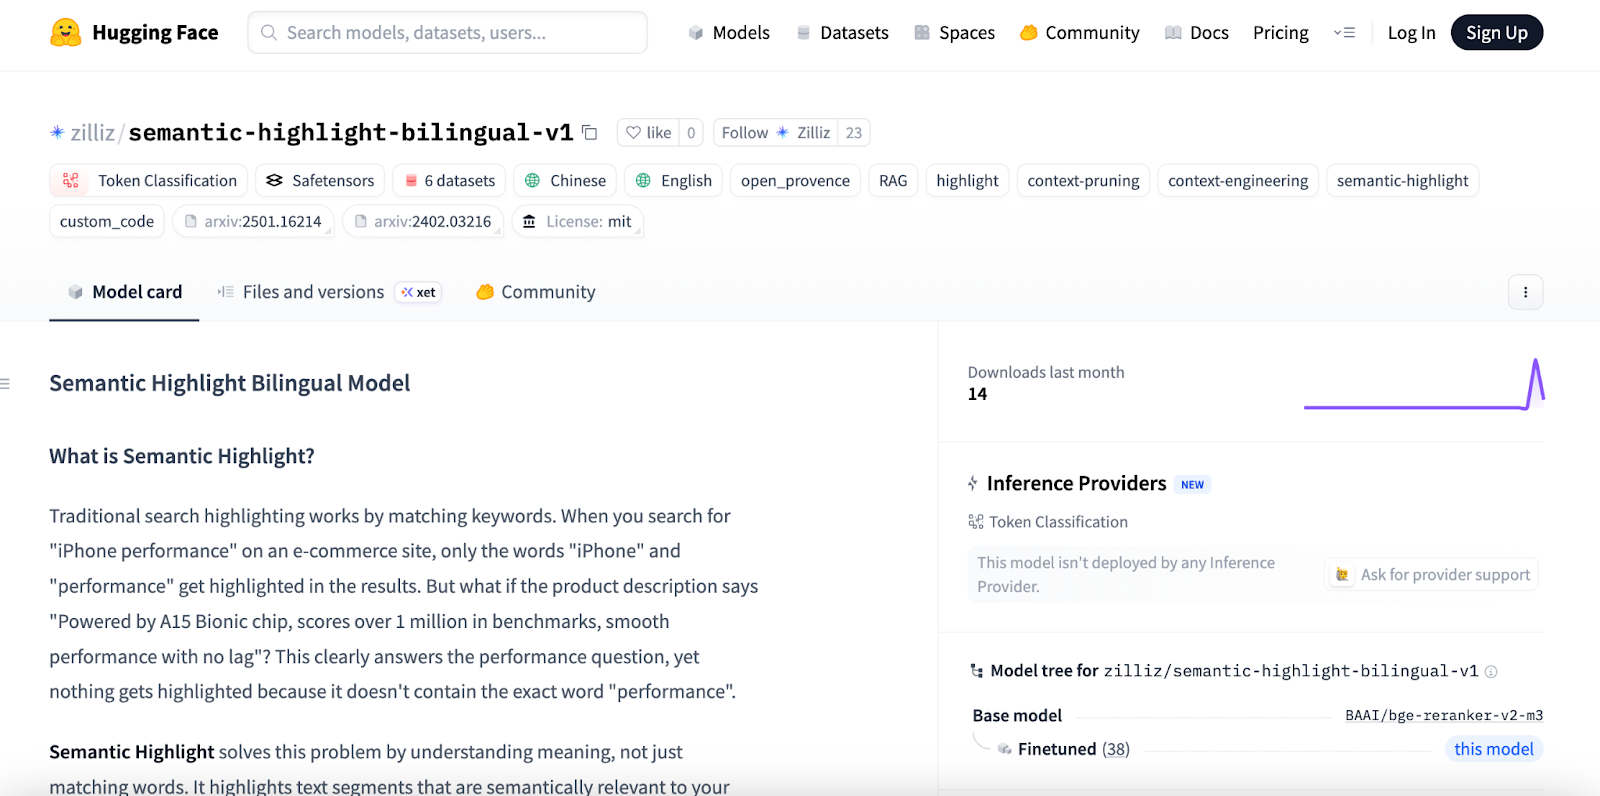Open the three-dot model options menu

click(1525, 292)
